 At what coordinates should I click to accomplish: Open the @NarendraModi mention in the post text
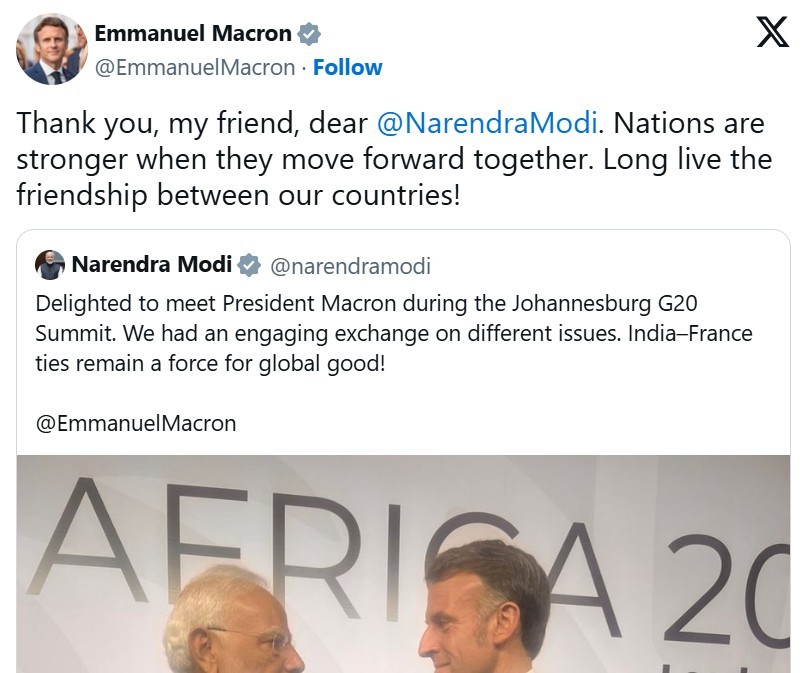tap(487, 124)
